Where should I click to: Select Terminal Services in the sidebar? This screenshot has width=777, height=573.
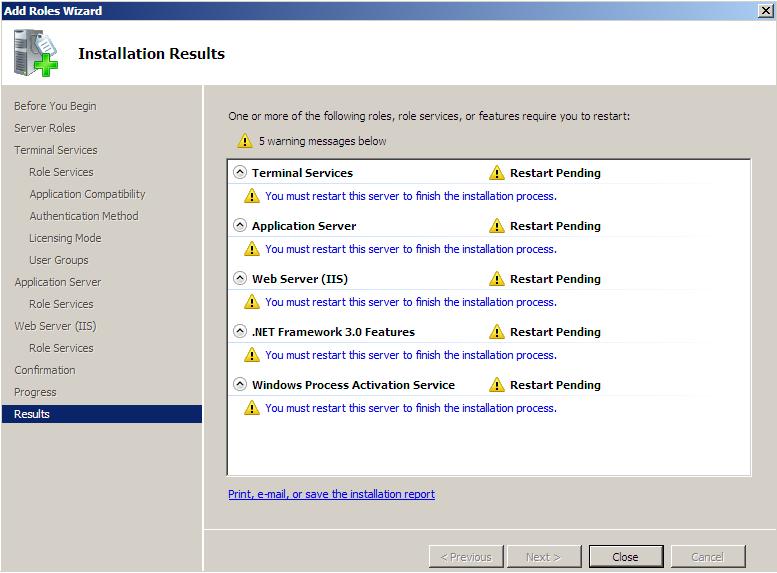coord(56,150)
